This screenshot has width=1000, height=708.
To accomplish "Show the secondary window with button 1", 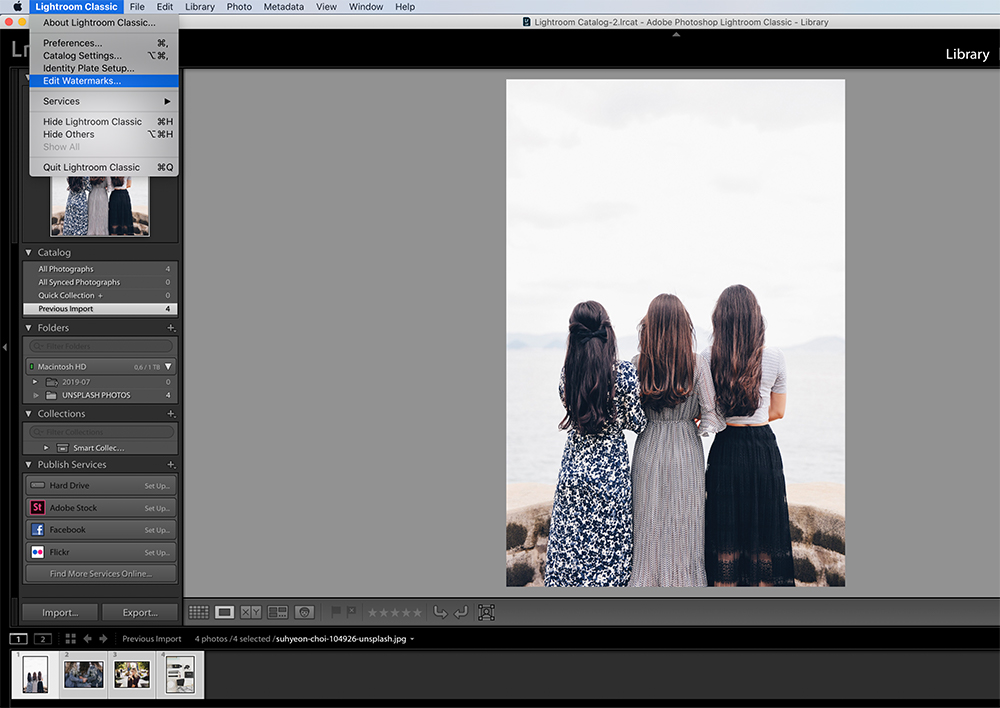I will tap(18, 638).
